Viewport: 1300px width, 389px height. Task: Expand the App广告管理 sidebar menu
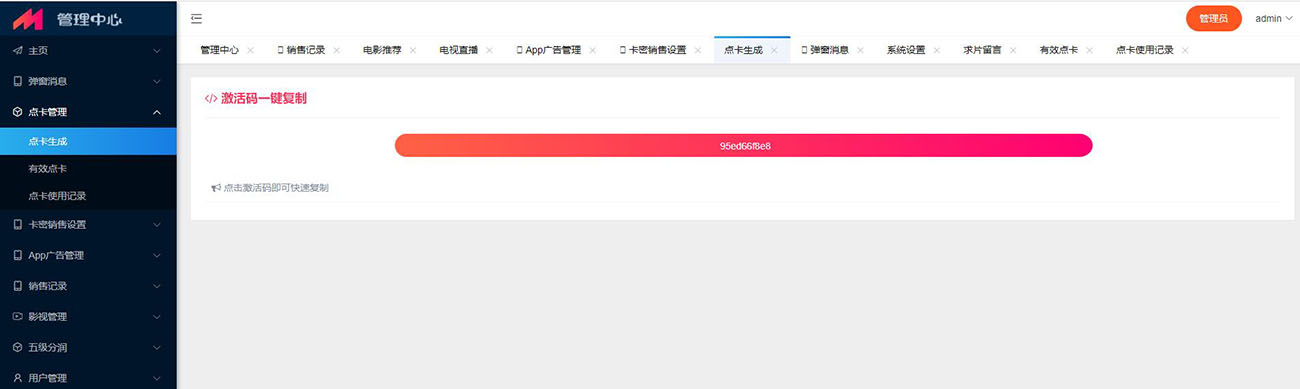pos(156,255)
